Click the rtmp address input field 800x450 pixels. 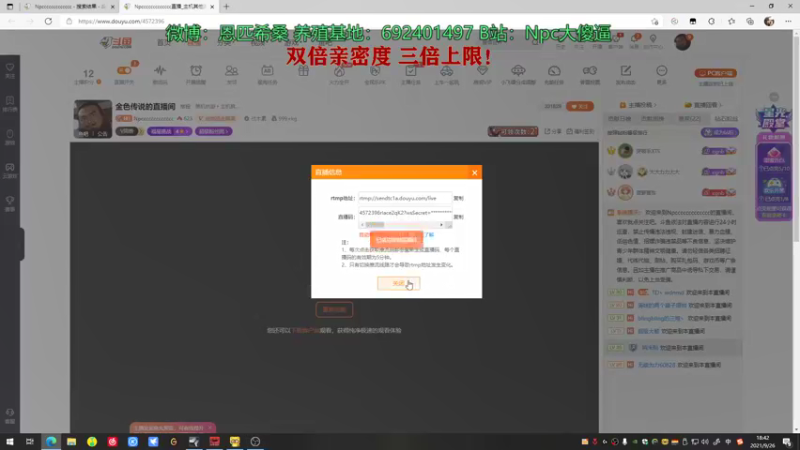pyautogui.click(x=405, y=198)
